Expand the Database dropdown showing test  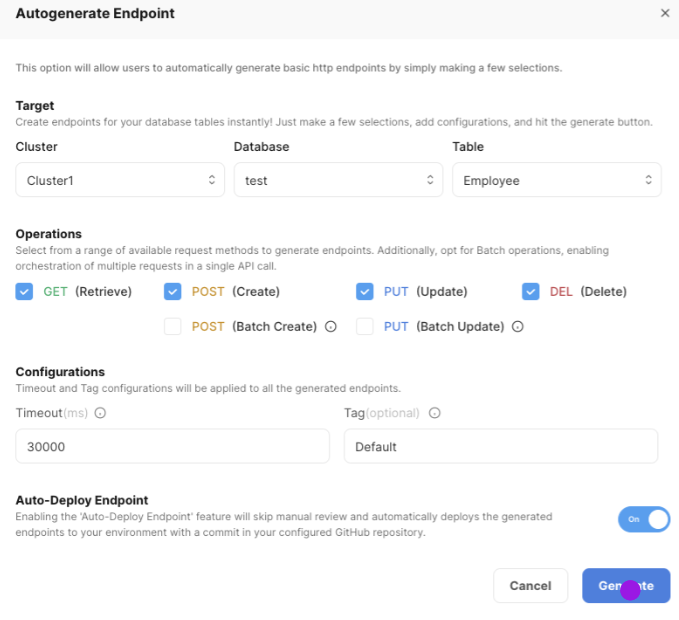[x=337, y=180]
